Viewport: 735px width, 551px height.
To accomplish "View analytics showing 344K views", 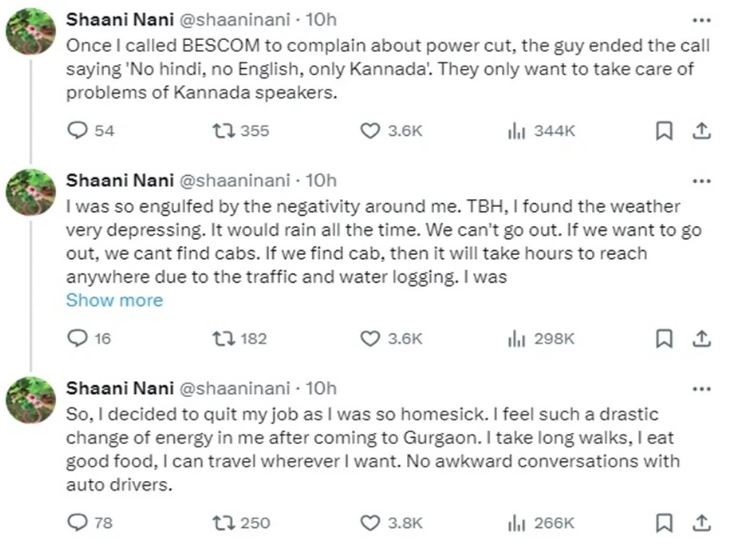I will (x=517, y=130).
